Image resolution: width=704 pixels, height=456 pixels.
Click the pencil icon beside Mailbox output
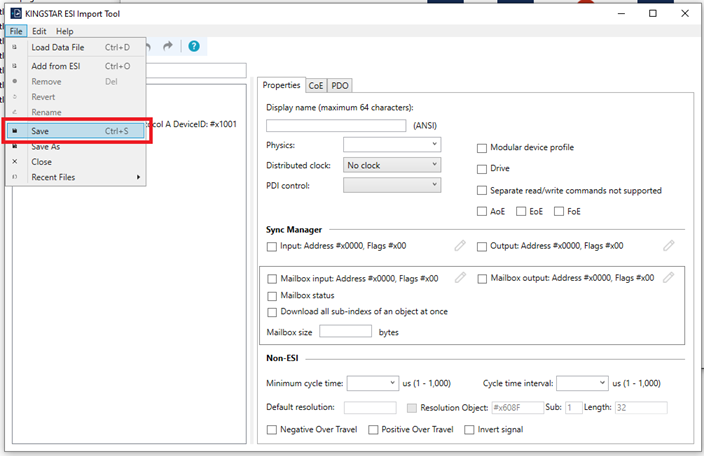669,278
